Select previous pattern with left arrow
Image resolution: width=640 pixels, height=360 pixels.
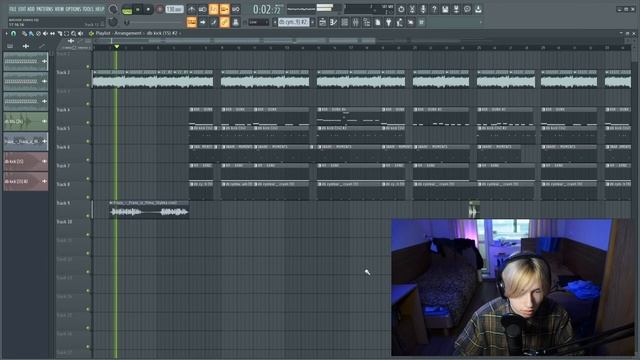(275, 22)
